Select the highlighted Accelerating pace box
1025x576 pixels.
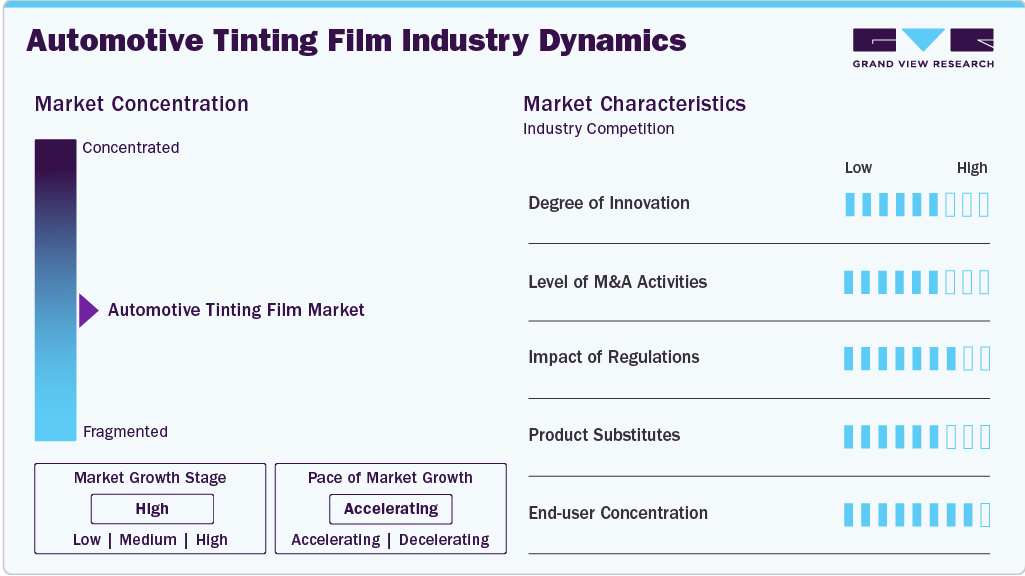pyautogui.click(x=390, y=509)
